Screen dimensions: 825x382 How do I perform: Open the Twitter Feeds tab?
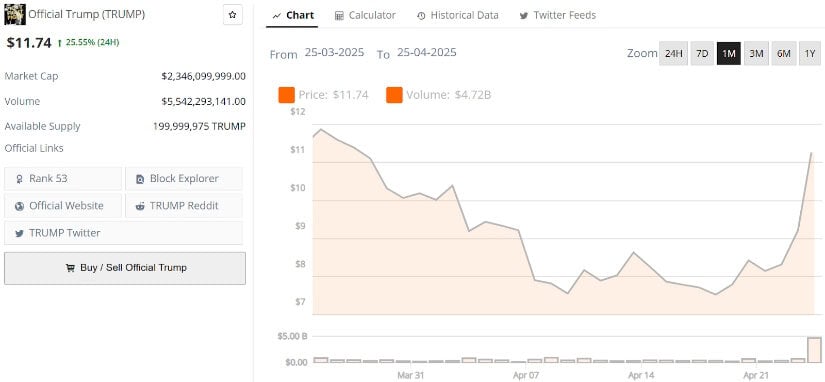pyautogui.click(x=558, y=15)
